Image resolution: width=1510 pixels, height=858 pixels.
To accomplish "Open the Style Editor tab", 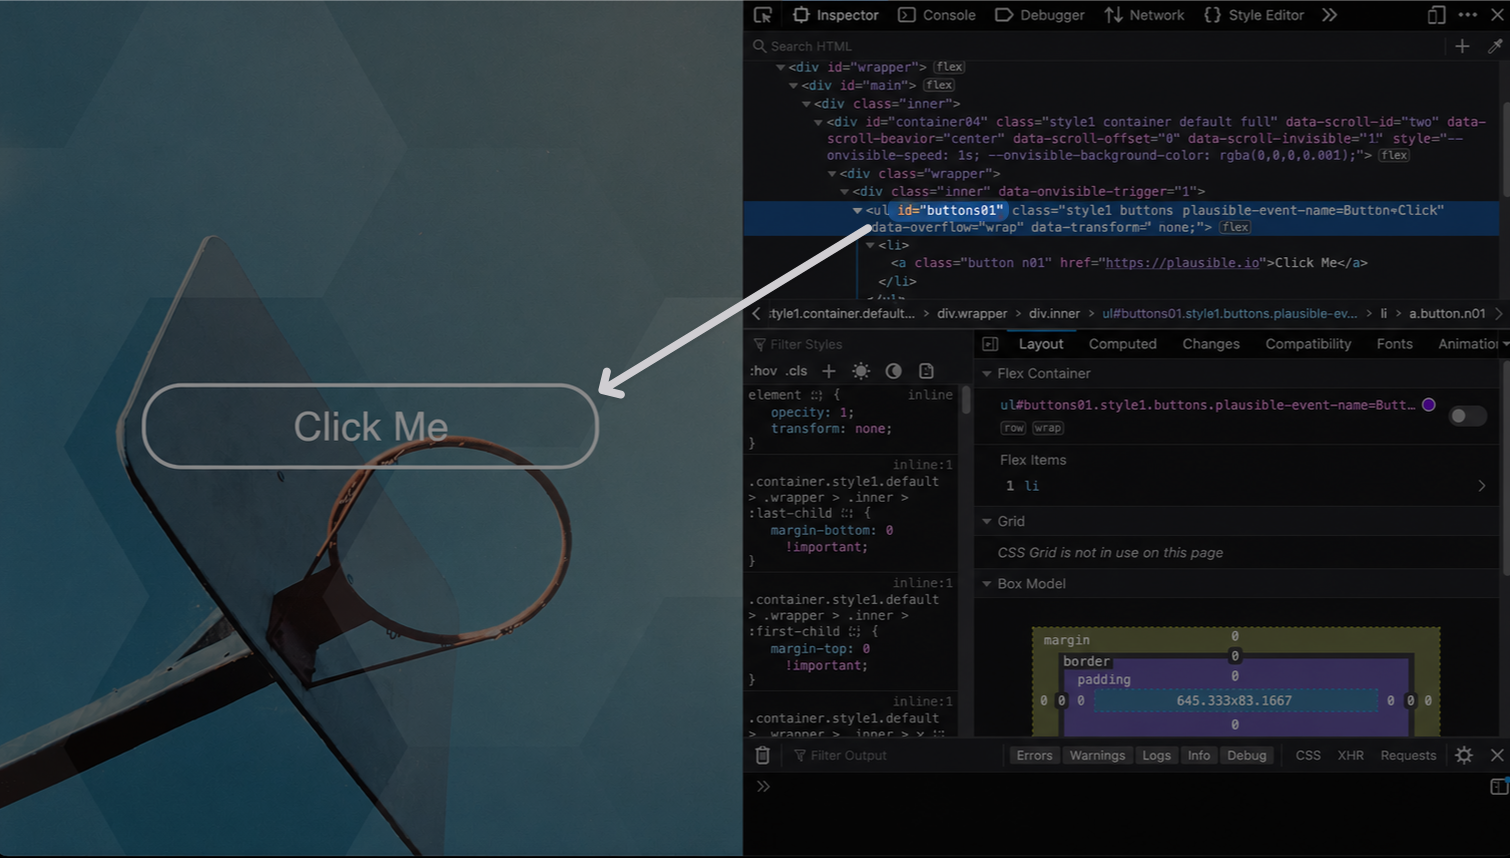I will 1254,15.
